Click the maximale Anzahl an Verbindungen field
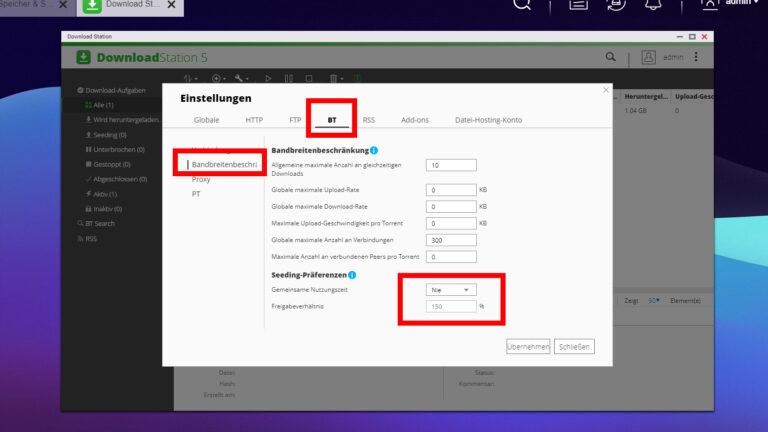 tap(451, 240)
